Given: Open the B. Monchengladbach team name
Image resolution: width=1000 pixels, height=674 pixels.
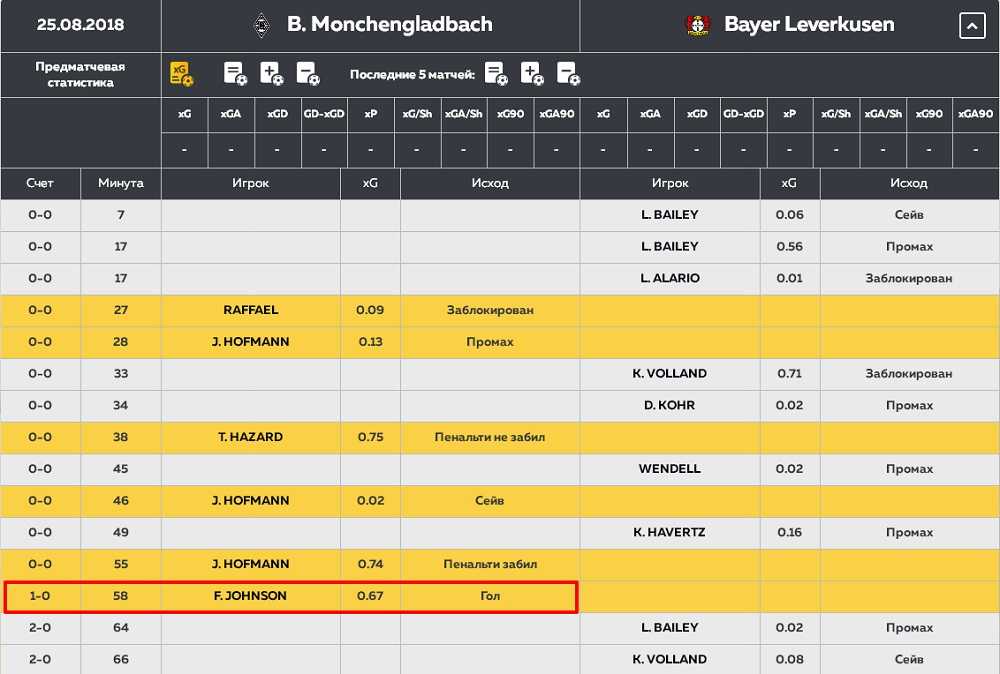Looking at the screenshot, I should (389, 25).
